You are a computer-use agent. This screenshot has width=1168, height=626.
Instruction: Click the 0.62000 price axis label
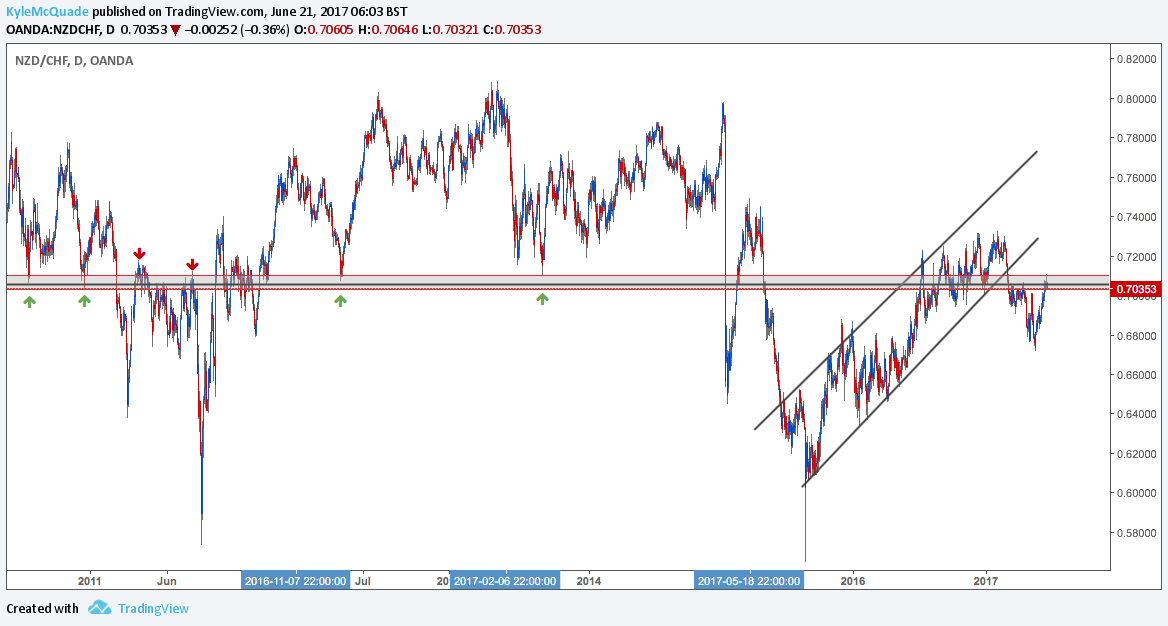1136,454
